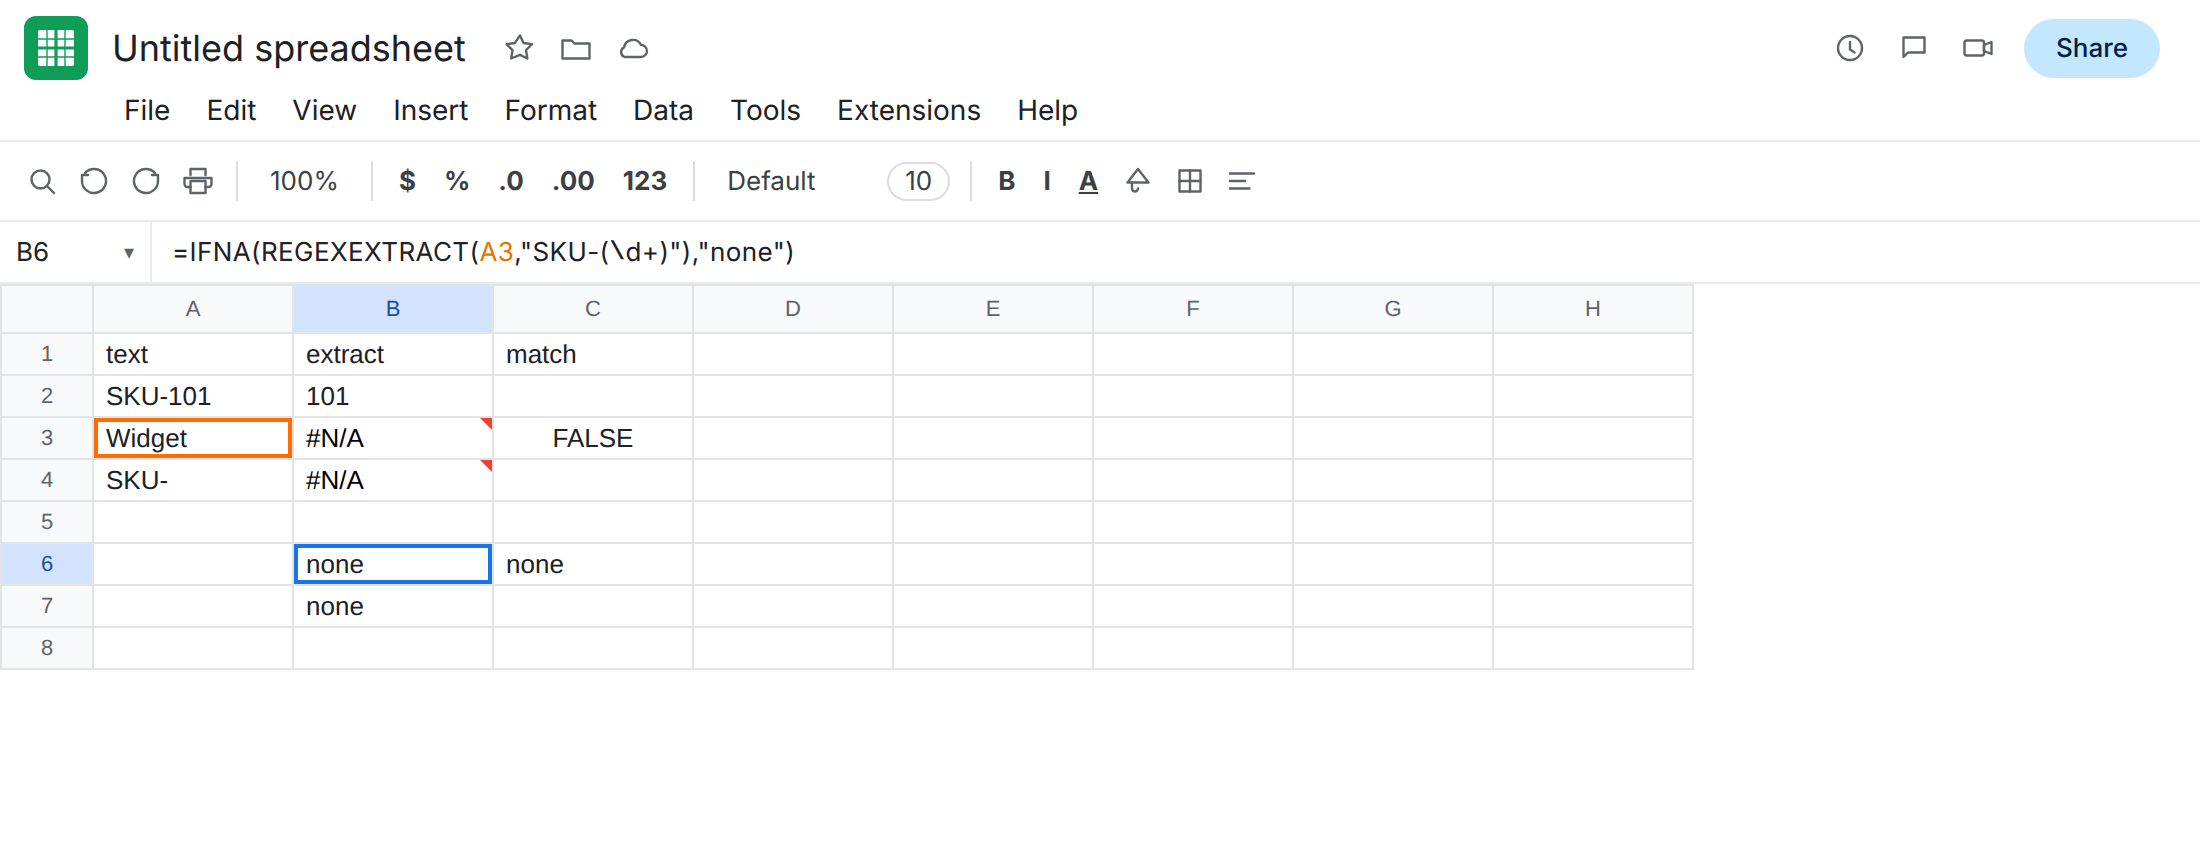Select column D header
The height and width of the screenshot is (860, 2200).
pos(793,309)
